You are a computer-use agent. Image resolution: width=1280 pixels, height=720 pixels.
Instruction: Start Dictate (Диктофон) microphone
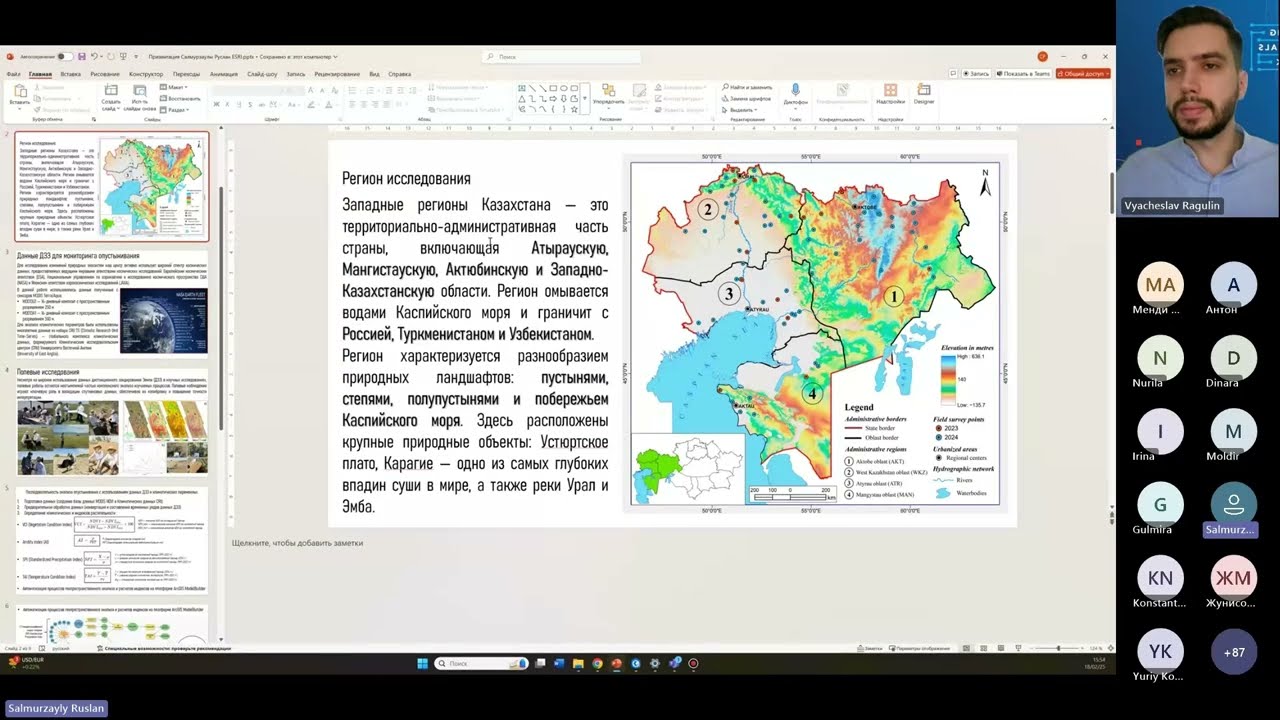point(796,95)
